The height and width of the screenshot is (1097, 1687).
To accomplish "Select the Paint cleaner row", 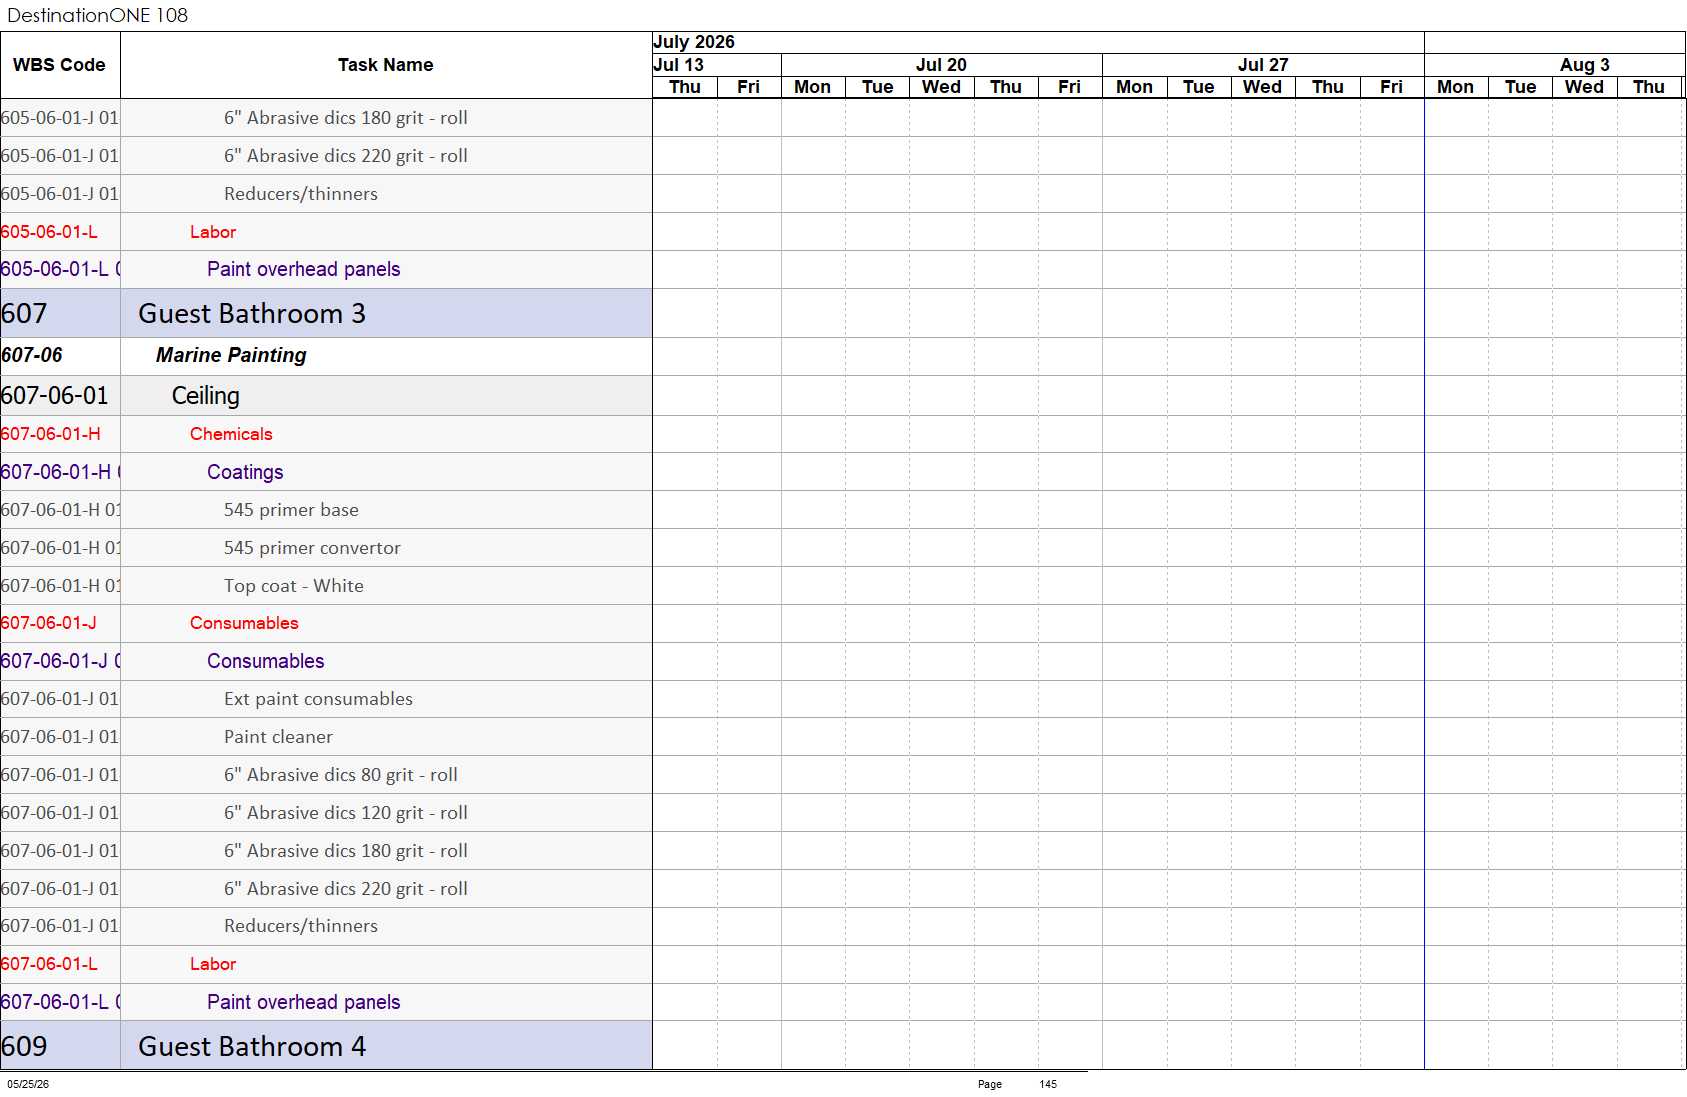I will coord(326,737).
